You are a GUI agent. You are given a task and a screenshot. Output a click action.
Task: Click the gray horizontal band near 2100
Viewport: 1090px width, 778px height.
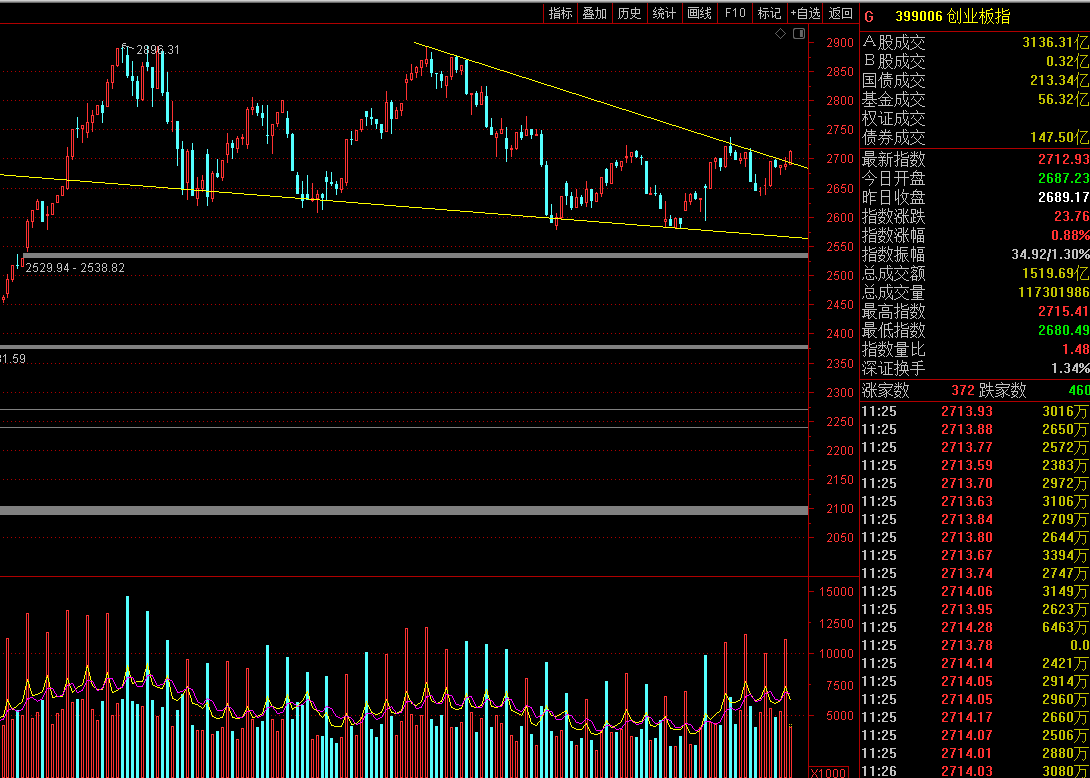click(400, 510)
